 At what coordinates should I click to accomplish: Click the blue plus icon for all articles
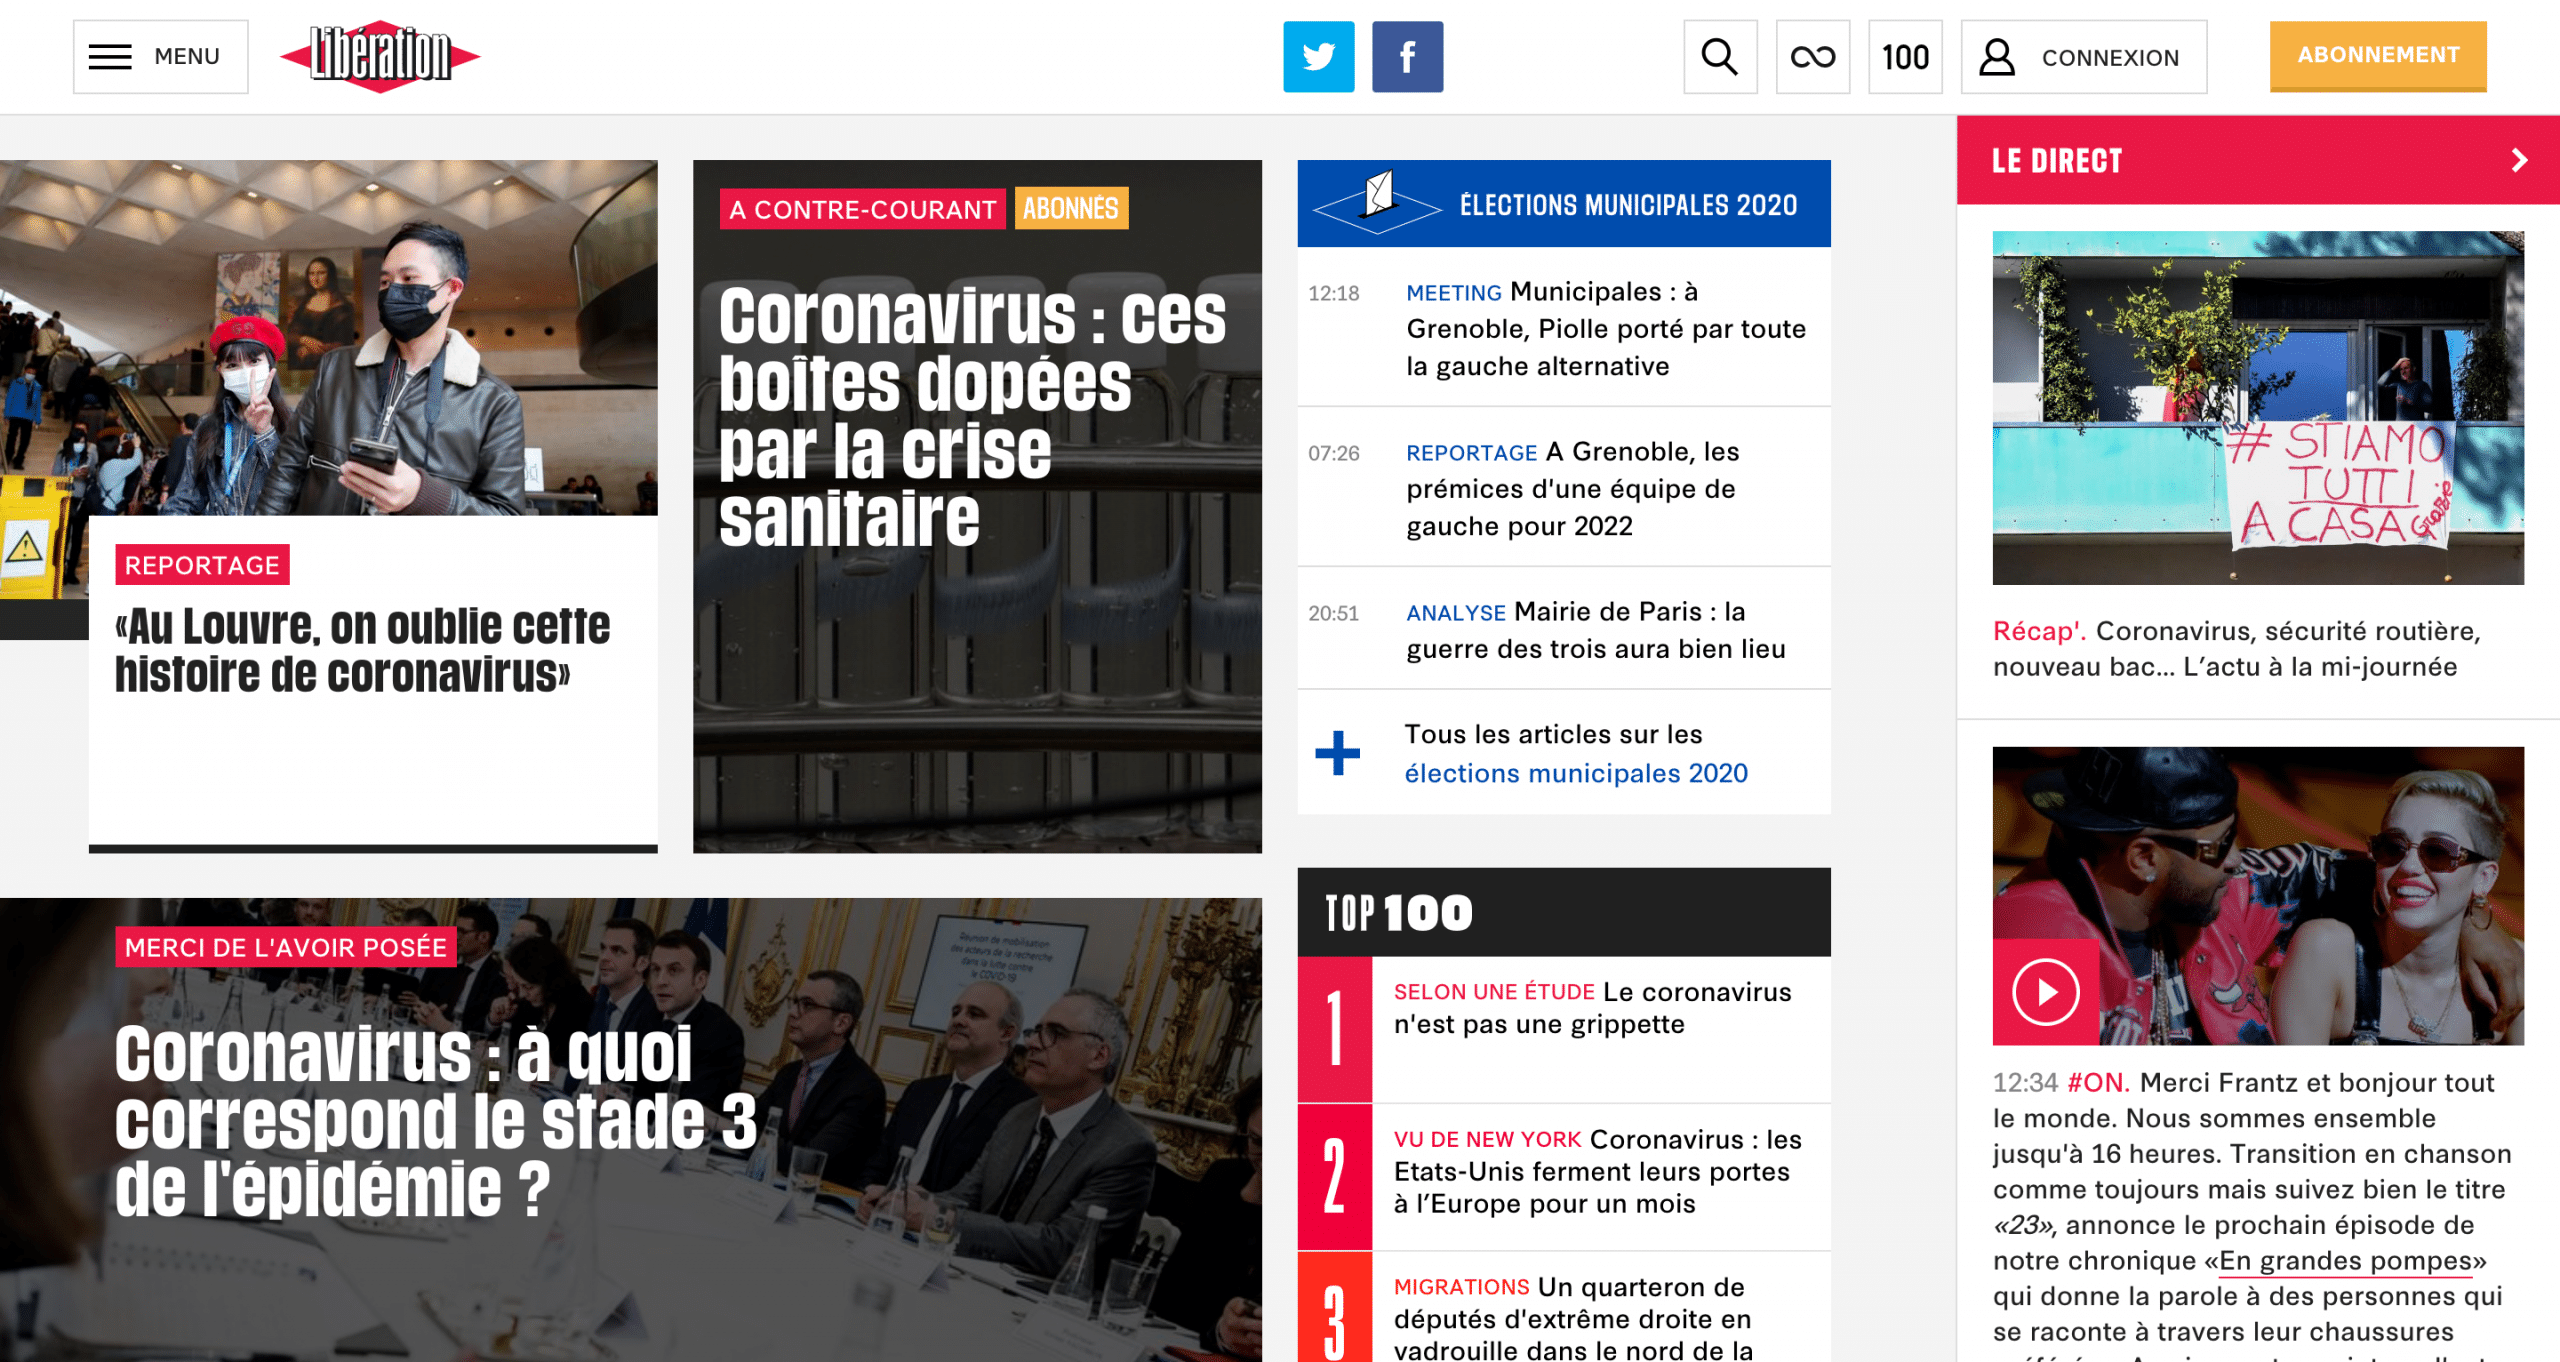(x=1337, y=753)
